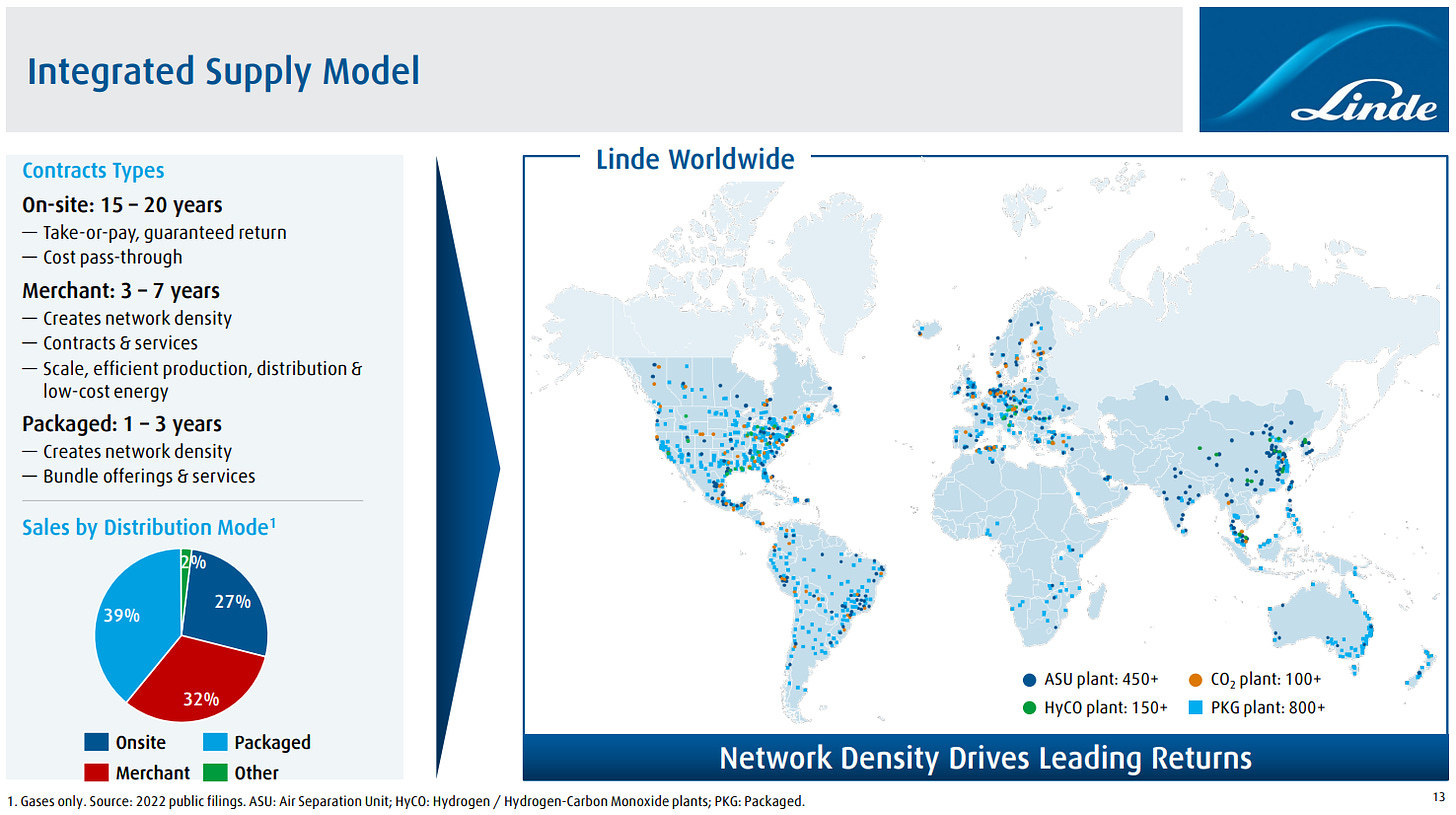
Task: Click the CO2 plant legend dot
Action: (1195, 680)
